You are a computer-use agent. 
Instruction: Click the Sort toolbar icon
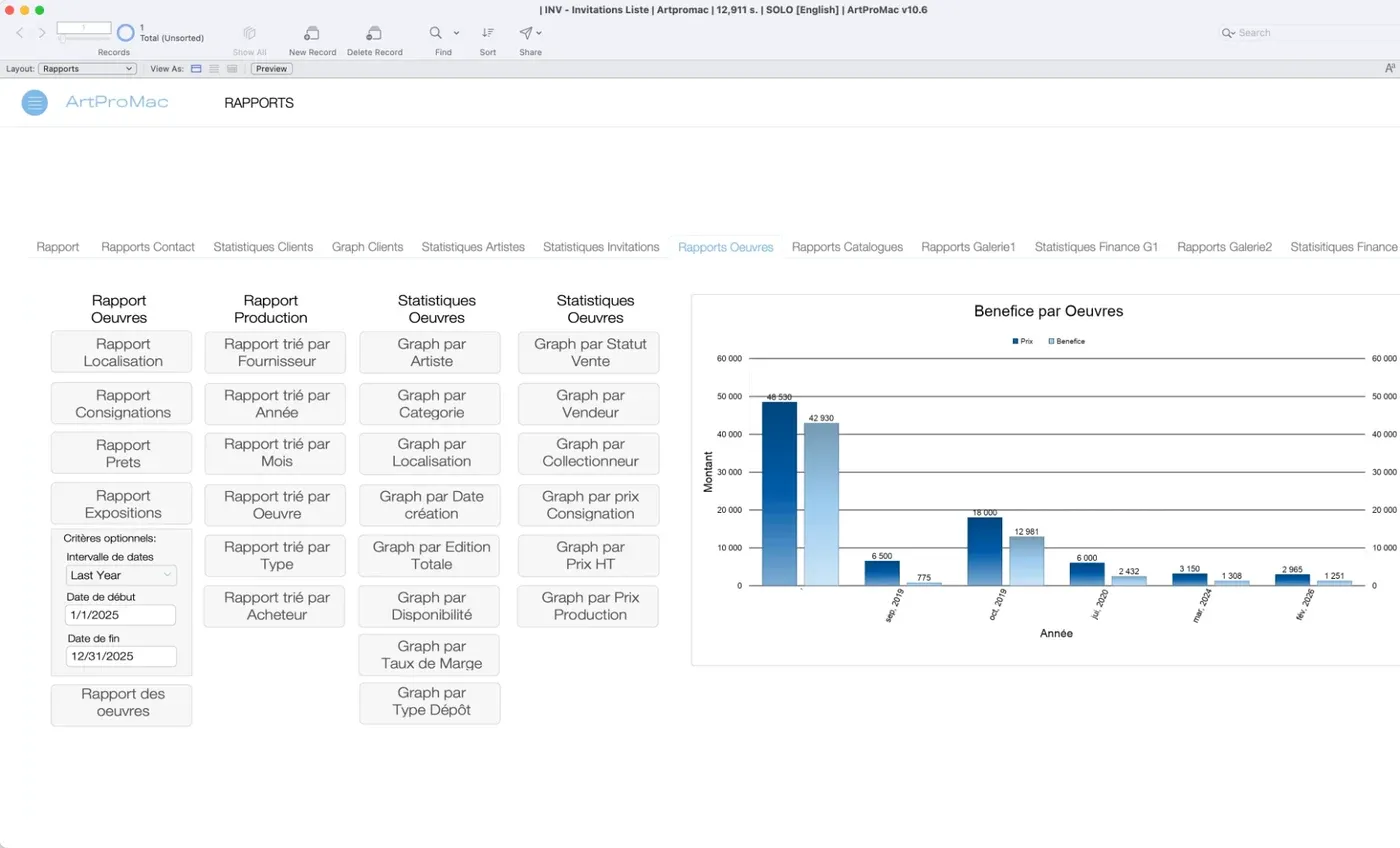488,33
